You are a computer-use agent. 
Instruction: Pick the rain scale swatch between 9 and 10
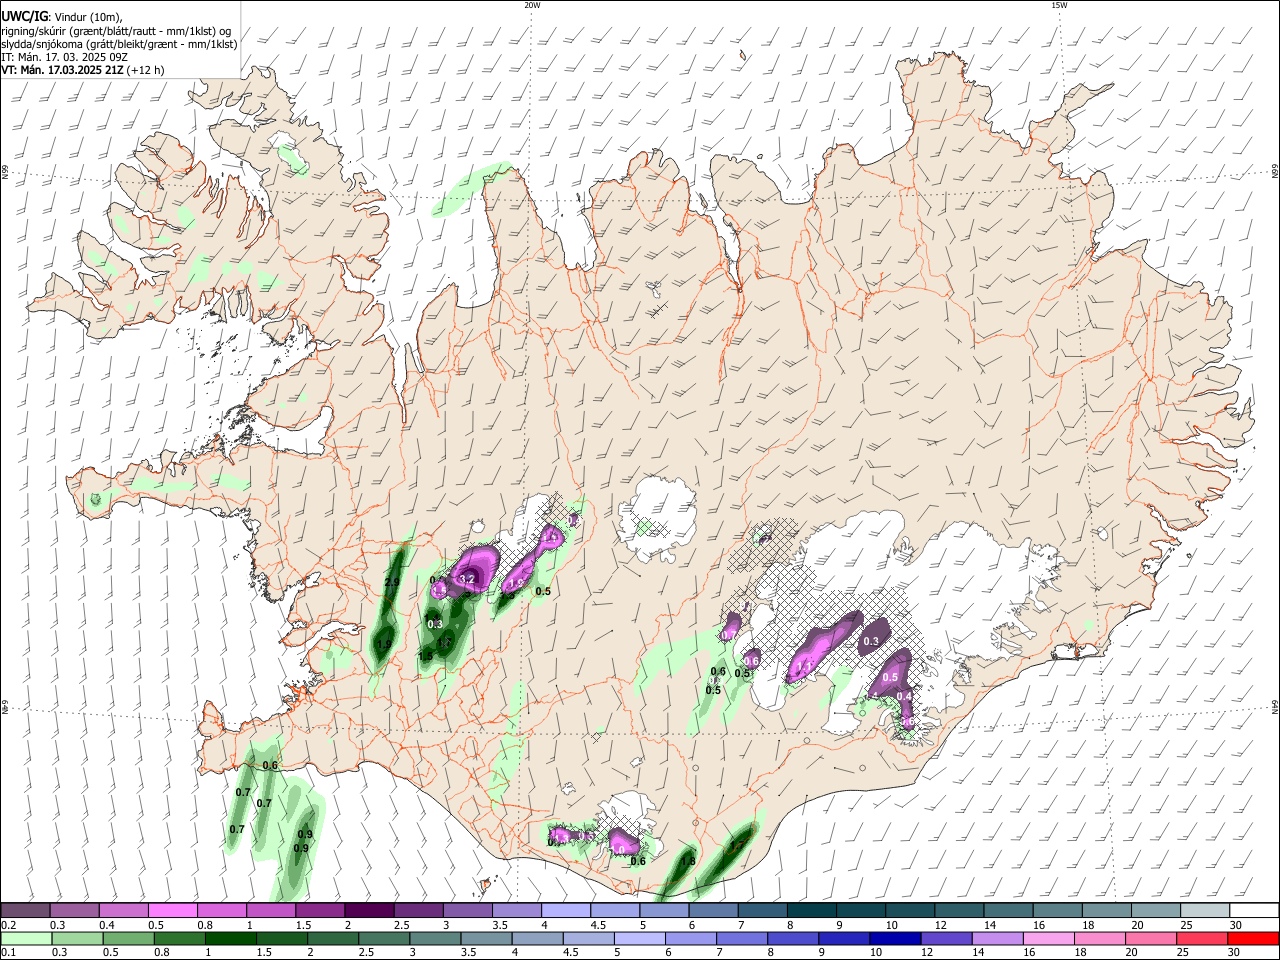click(x=845, y=938)
